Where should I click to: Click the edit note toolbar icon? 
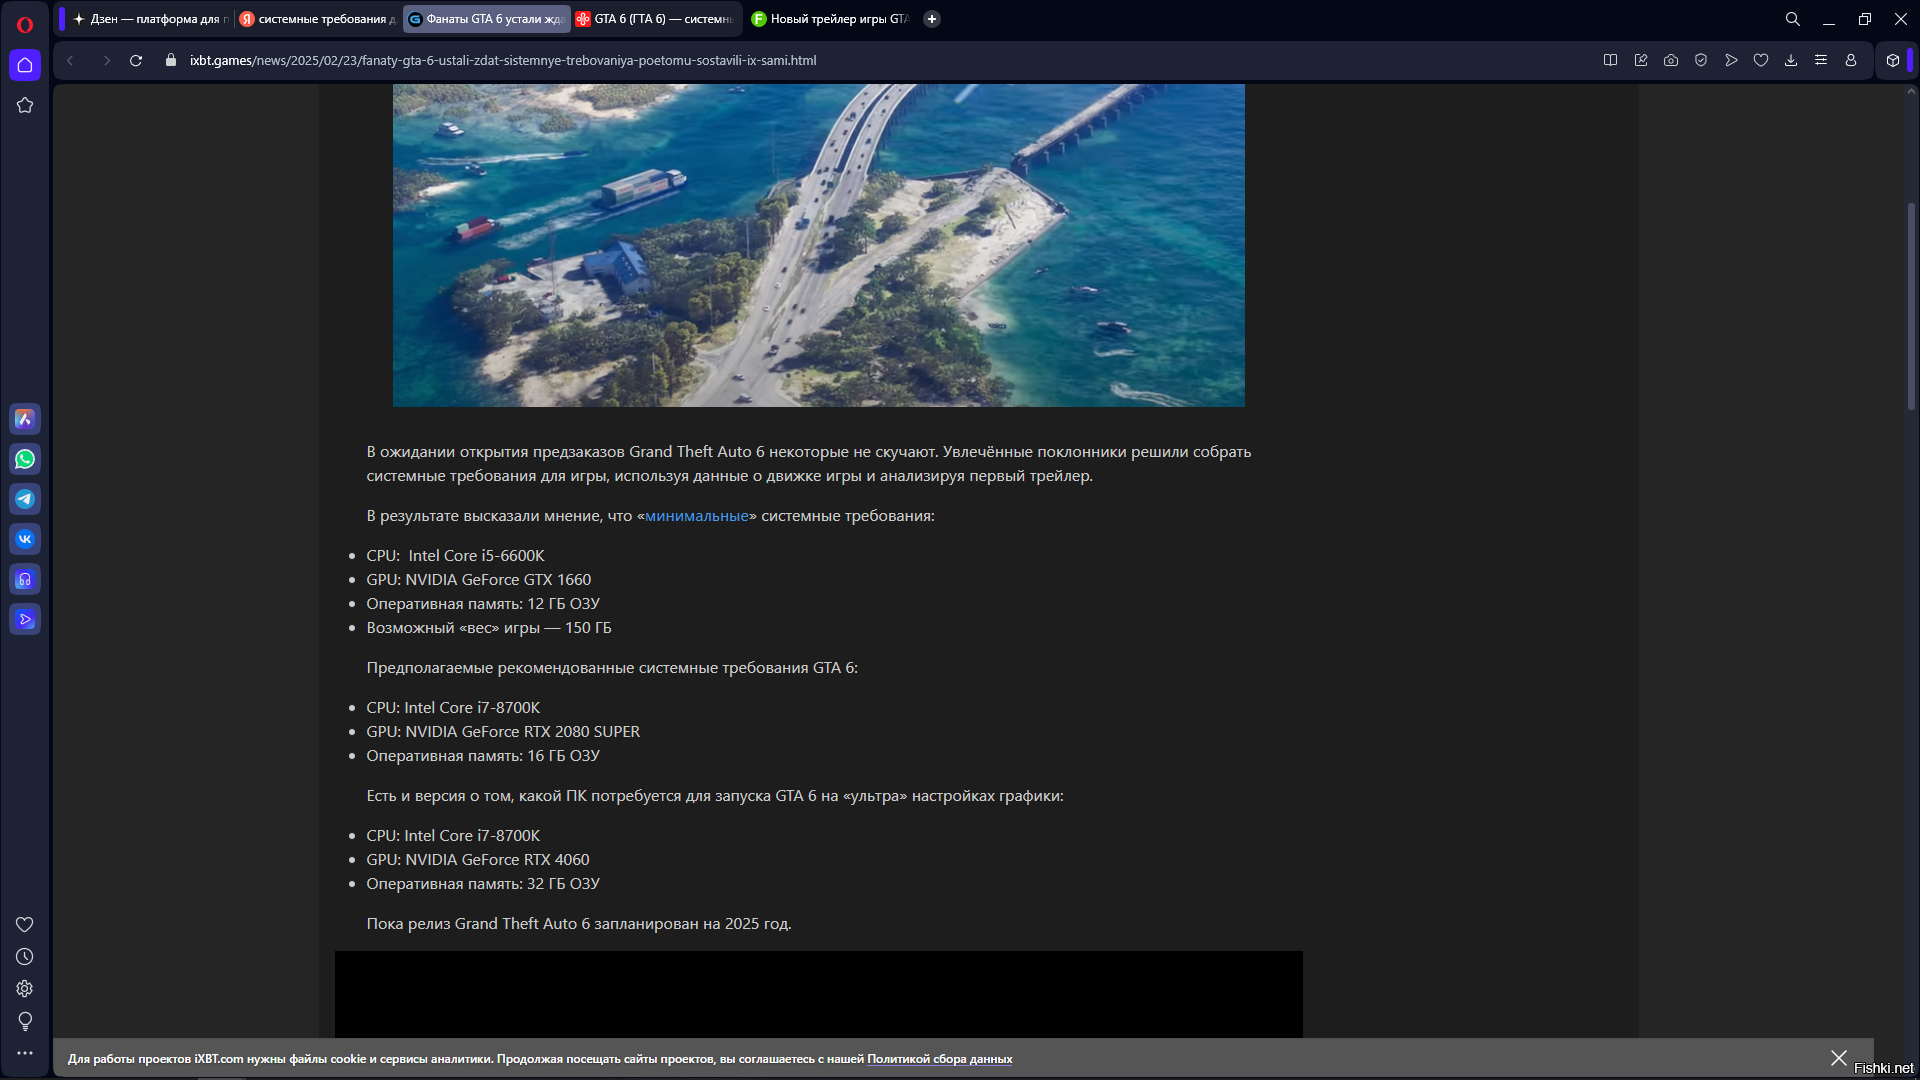pyautogui.click(x=1641, y=60)
